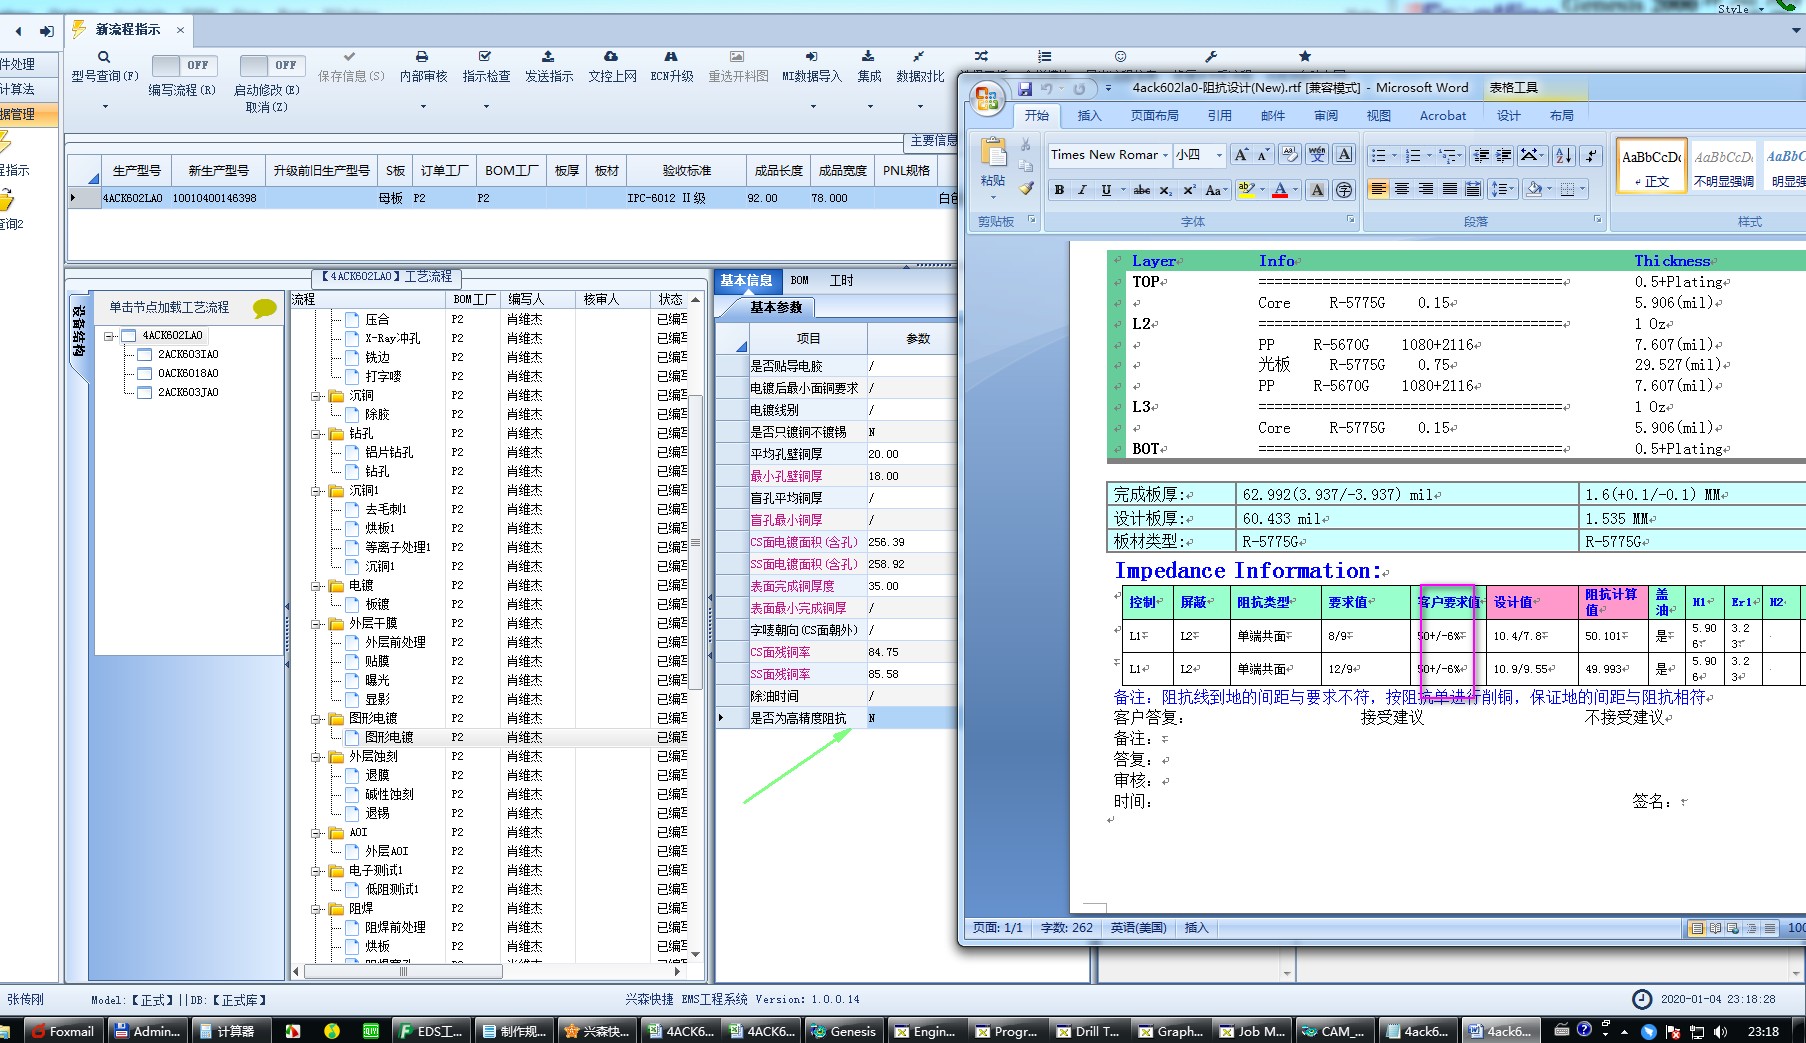Collapse the 图形电镀 folder node
The width and height of the screenshot is (1806, 1043).
[316, 719]
